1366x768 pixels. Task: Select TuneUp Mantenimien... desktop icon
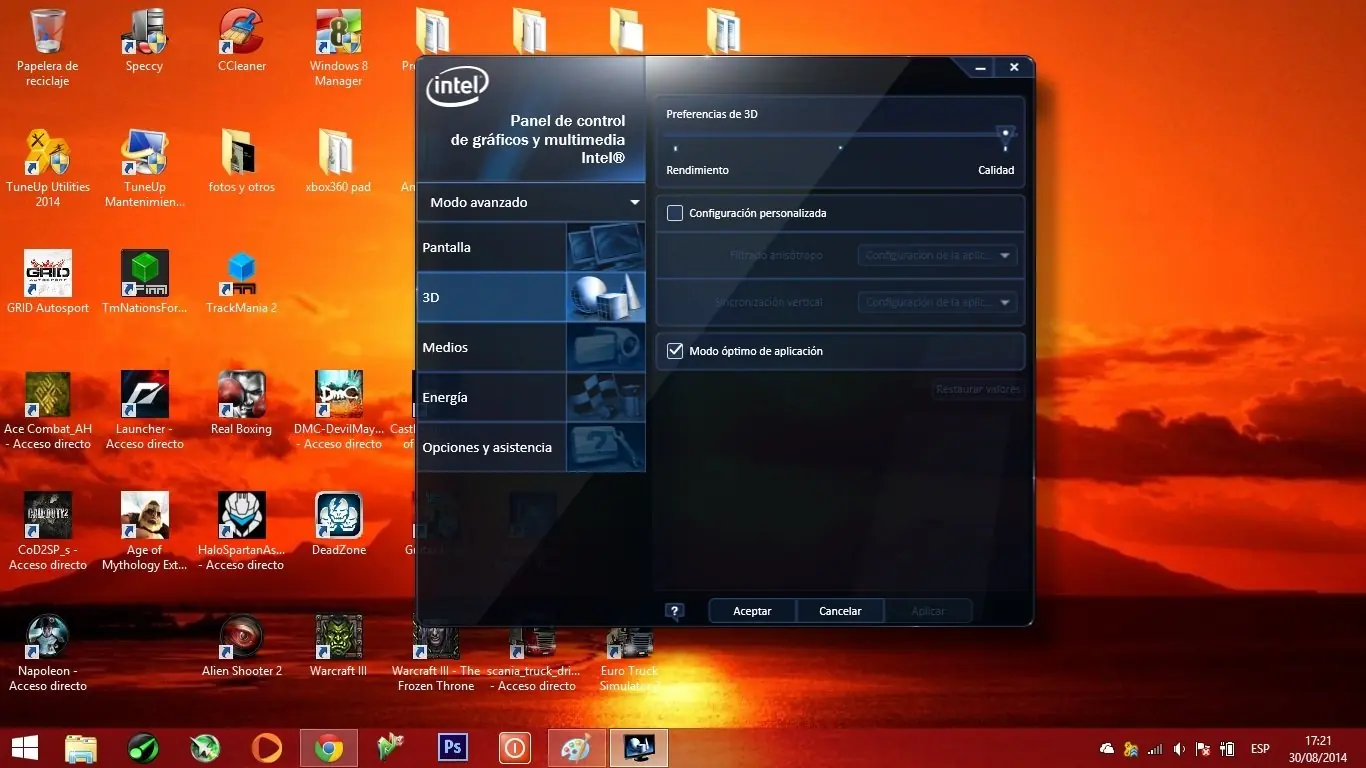(x=145, y=169)
